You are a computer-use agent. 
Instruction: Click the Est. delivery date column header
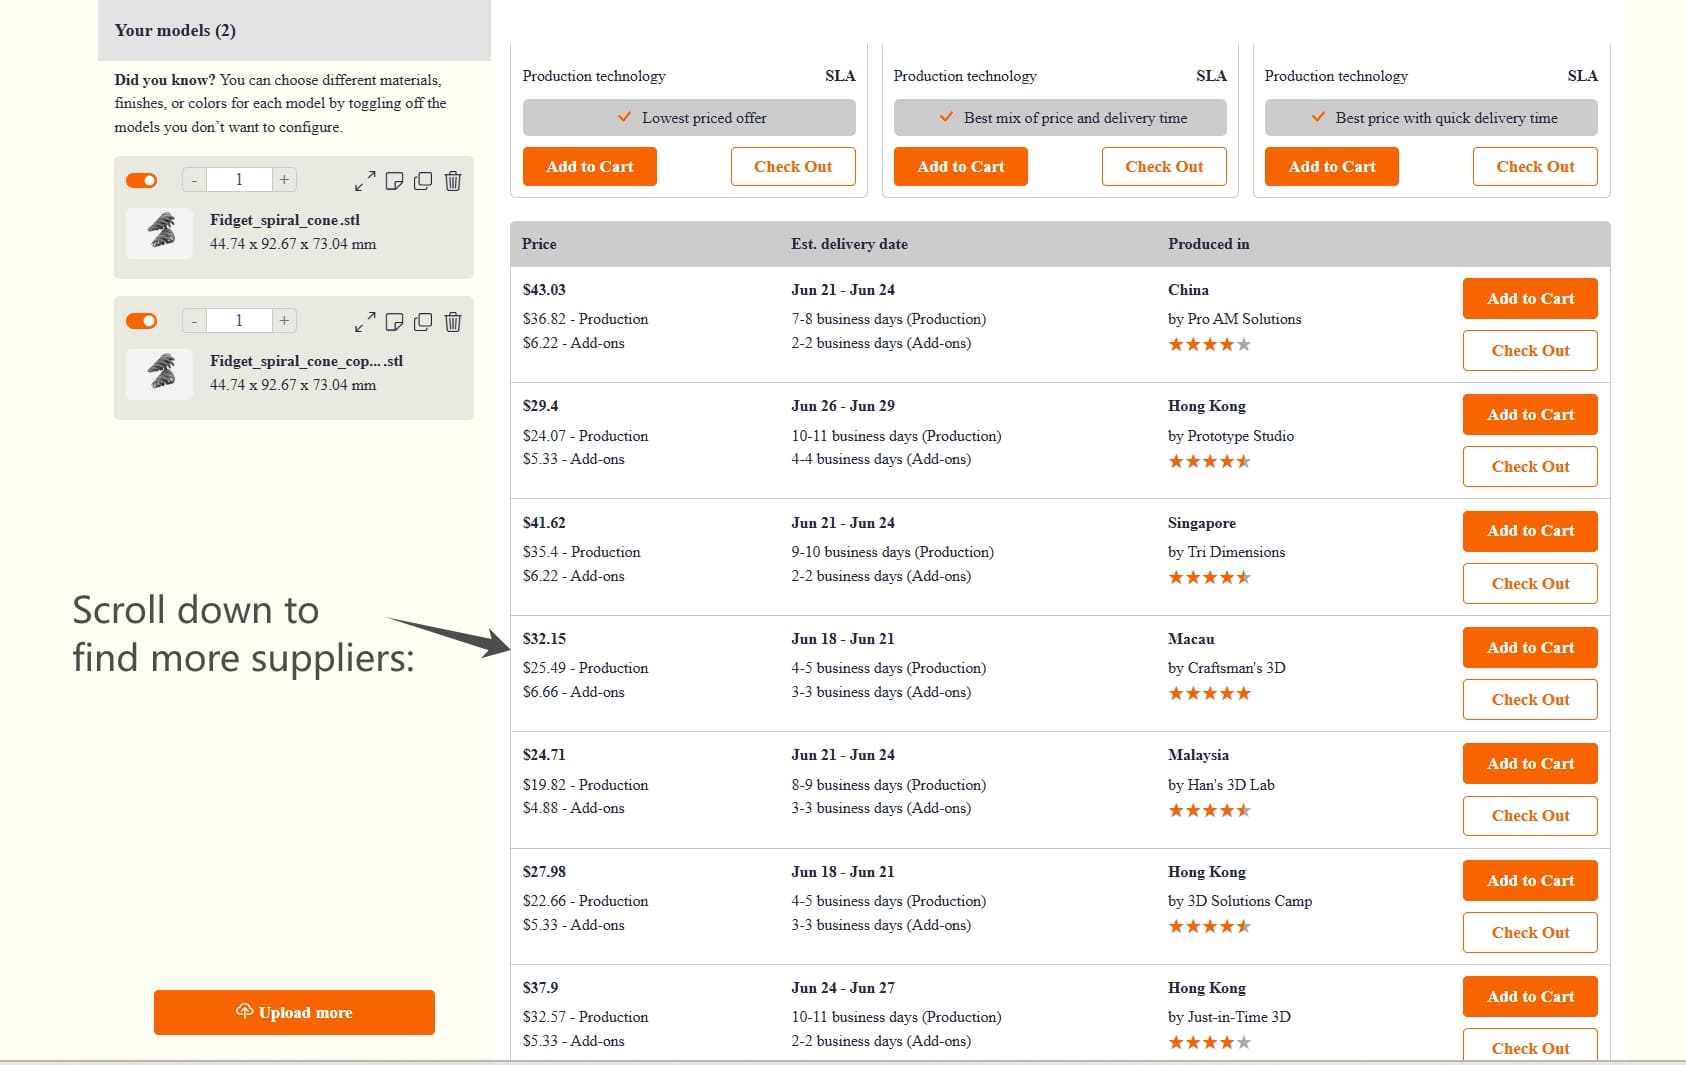point(848,243)
